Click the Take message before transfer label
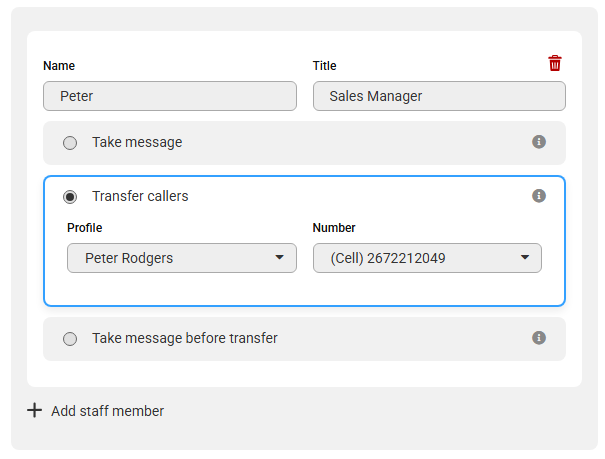The height and width of the screenshot is (459, 605). click(185, 338)
